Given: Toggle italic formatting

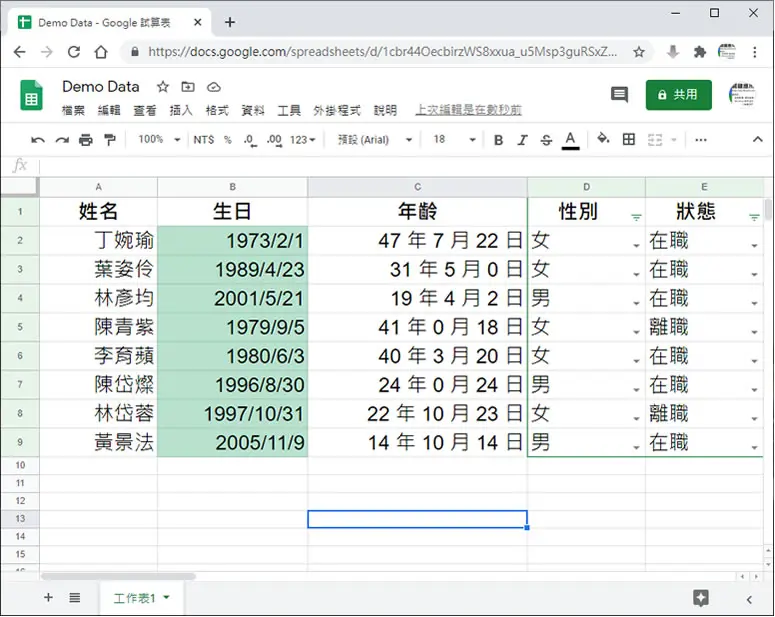Looking at the screenshot, I should click(x=522, y=140).
